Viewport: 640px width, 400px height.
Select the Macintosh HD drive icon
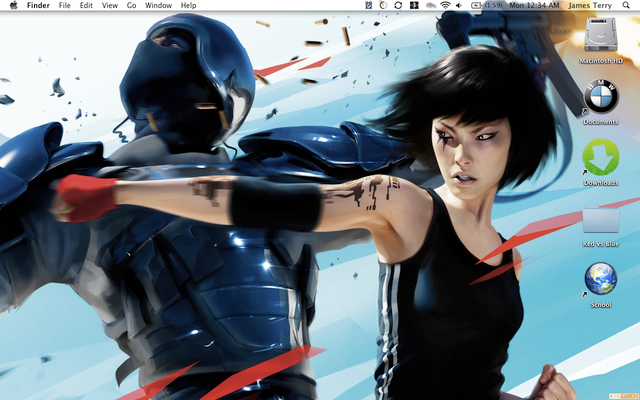click(600, 35)
